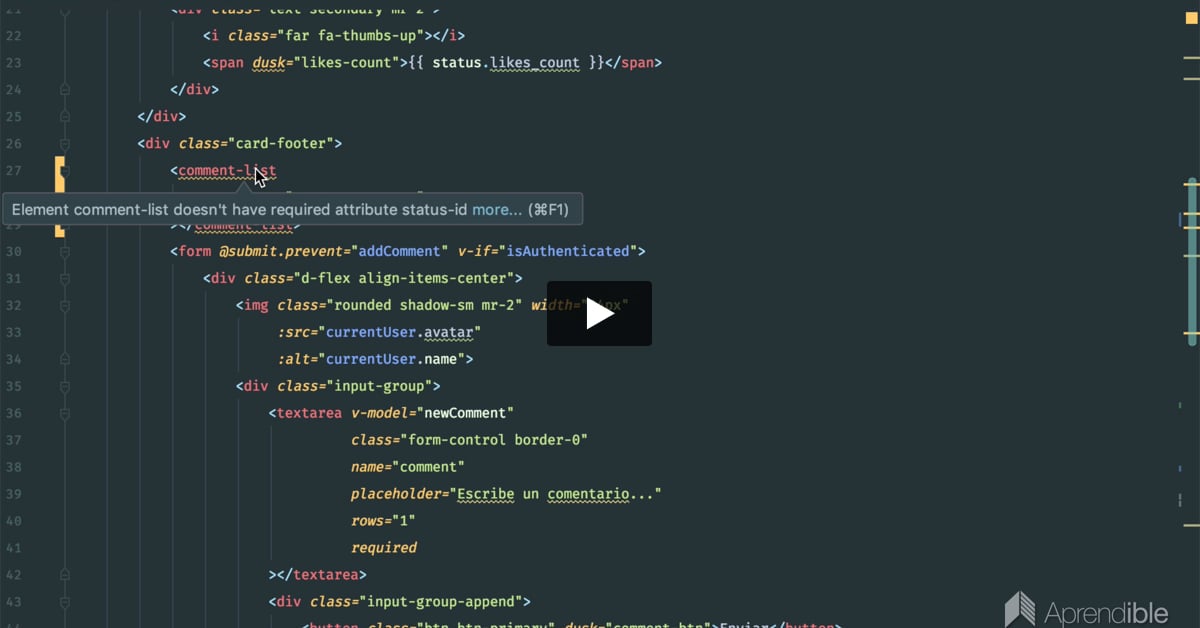
Task: Collapse the card-footer div fold on line 26
Action: coord(65,143)
